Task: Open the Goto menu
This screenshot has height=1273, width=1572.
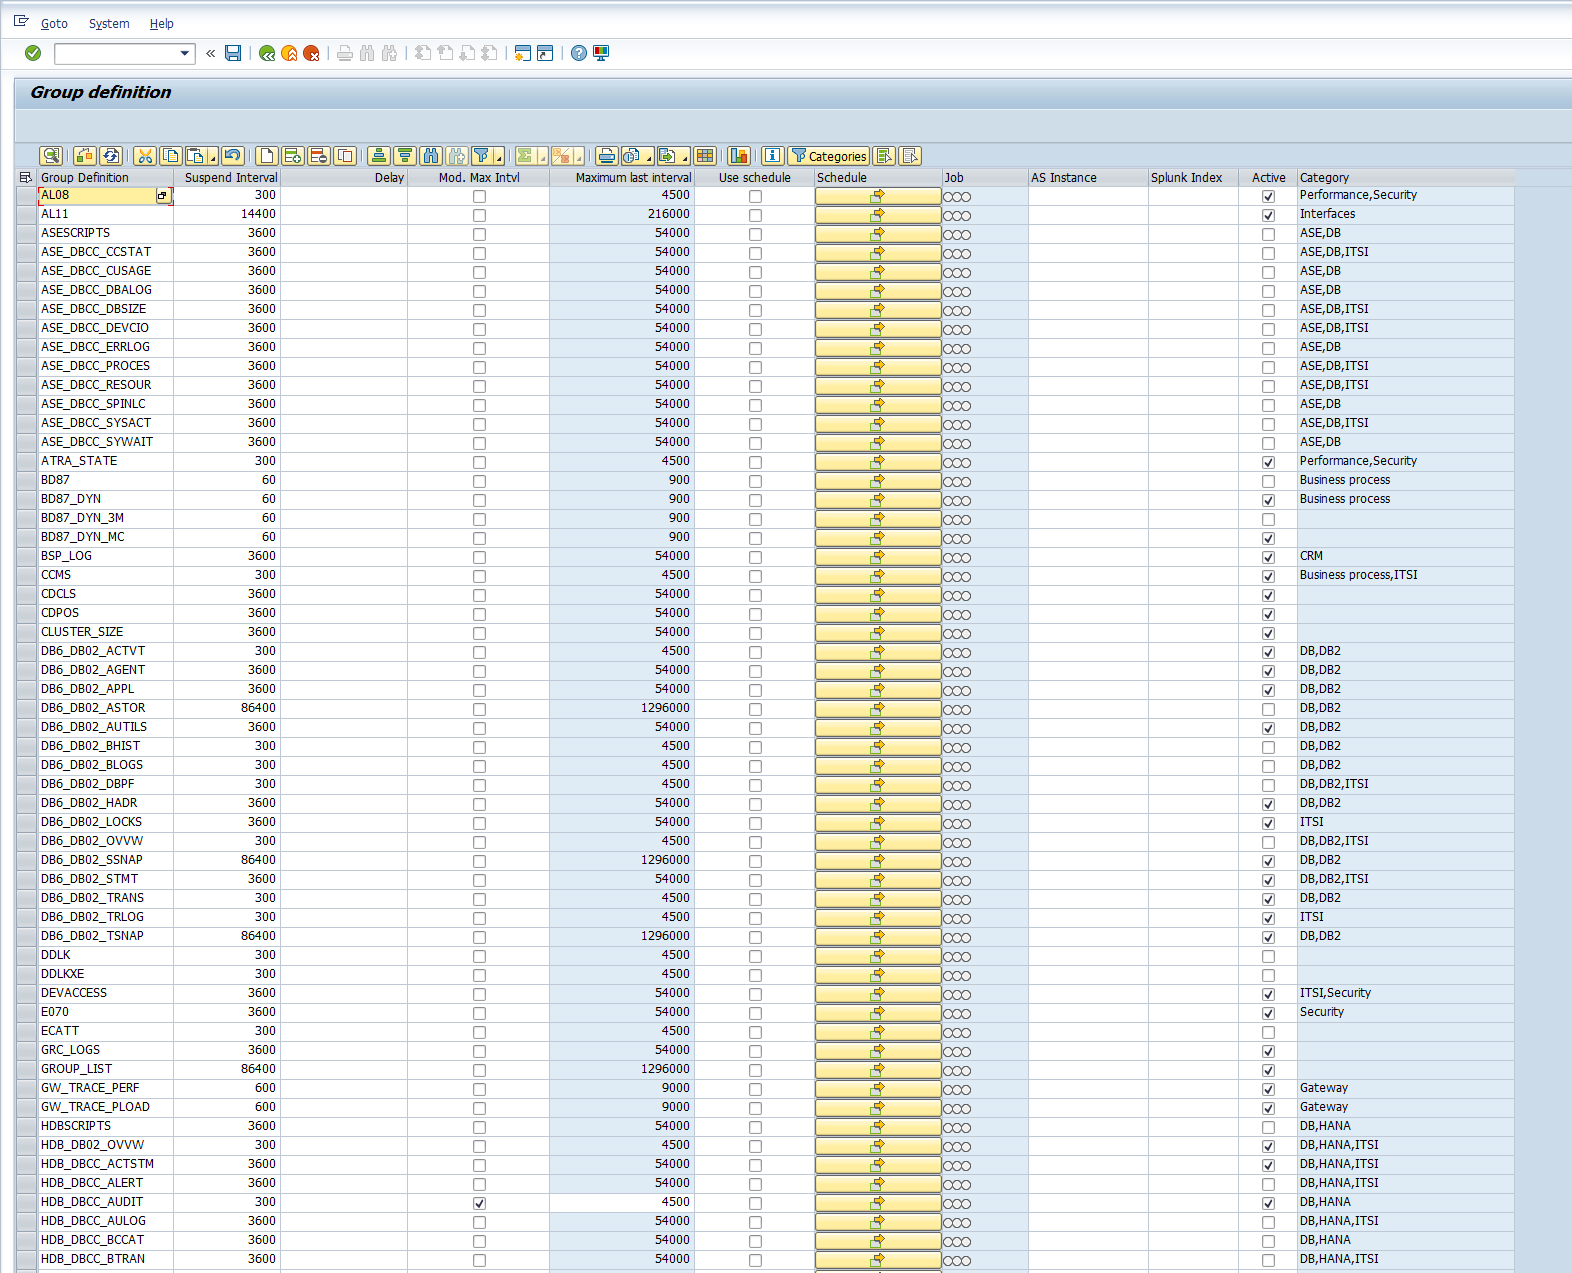Action: tap(54, 24)
